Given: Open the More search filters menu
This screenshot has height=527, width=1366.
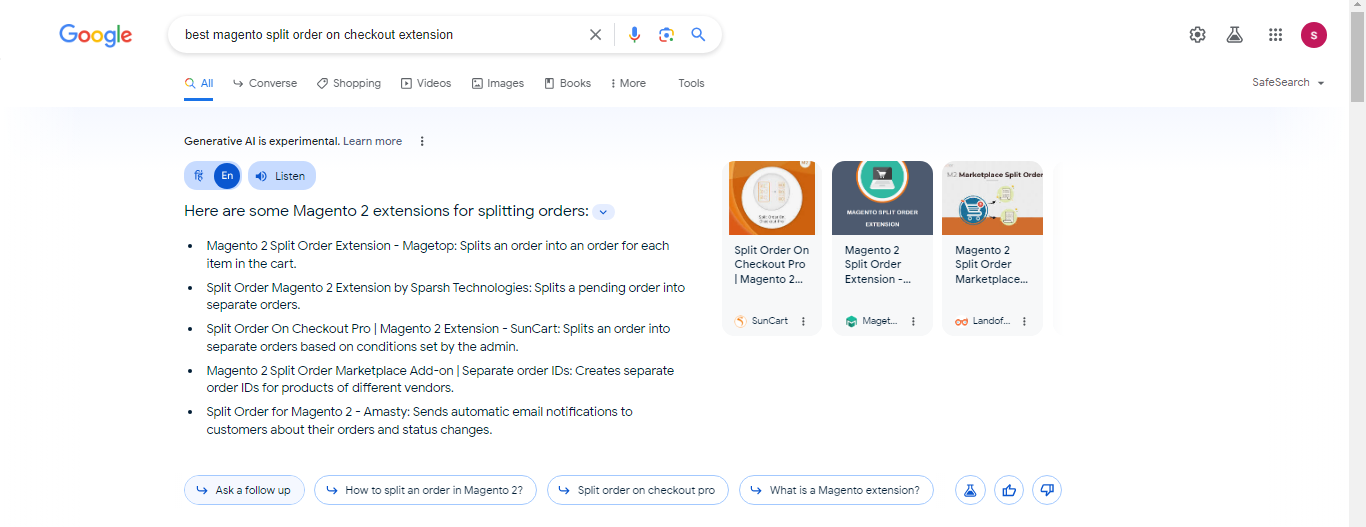Looking at the screenshot, I should pyautogui.click(x=628, y=84).
